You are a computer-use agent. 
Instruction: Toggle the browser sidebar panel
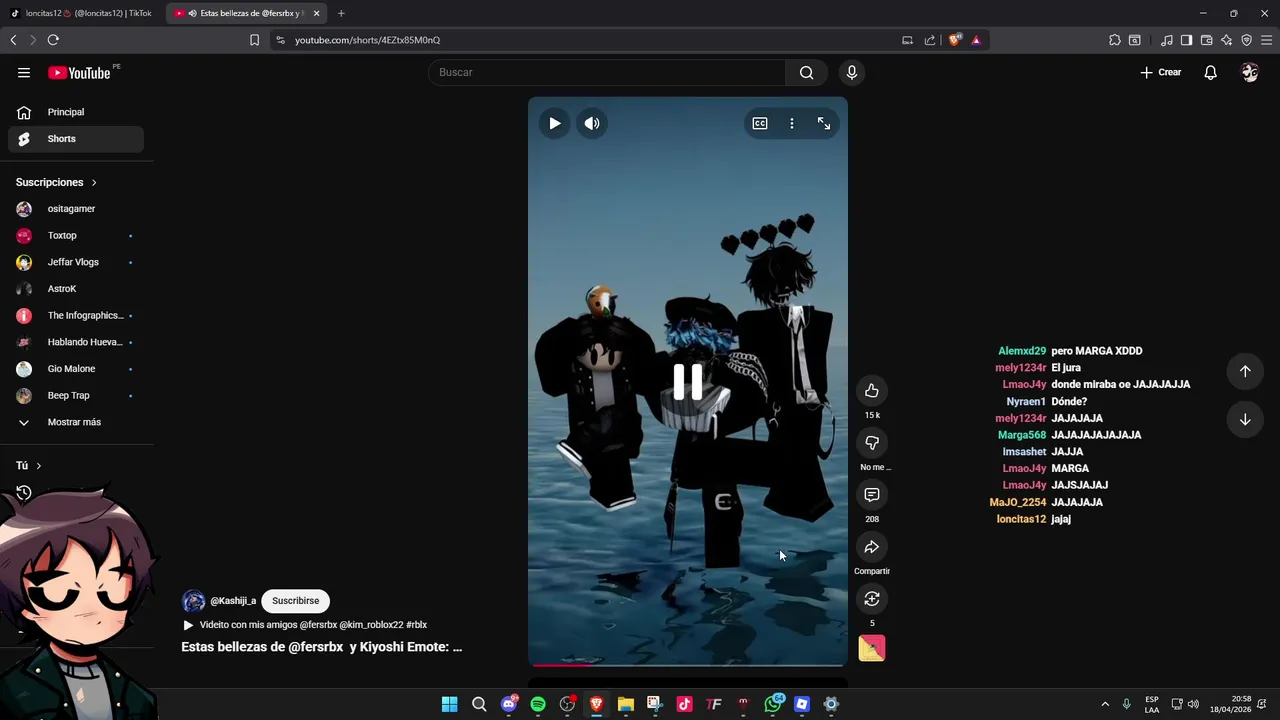(x=1186, y=40)
